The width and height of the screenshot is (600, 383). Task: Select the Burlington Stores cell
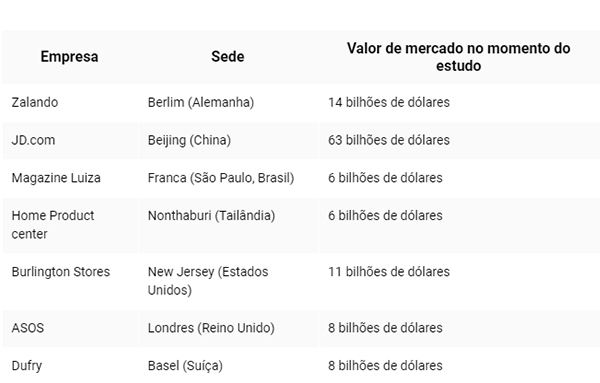[x=70, y=281]
